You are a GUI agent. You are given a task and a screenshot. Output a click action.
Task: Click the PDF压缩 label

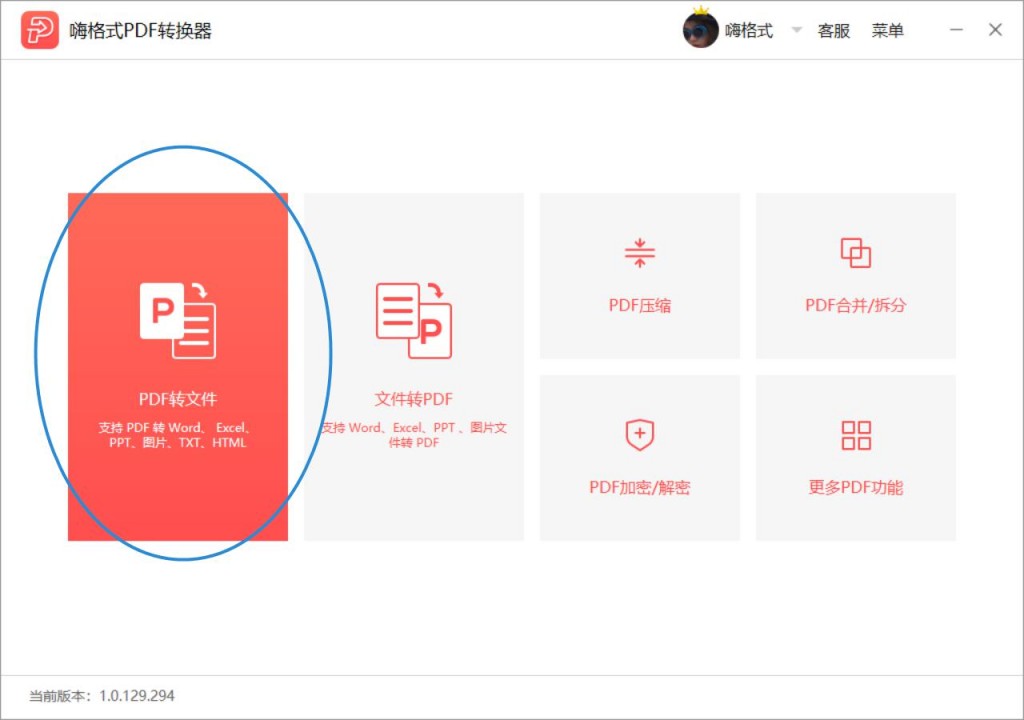point(640,305)
